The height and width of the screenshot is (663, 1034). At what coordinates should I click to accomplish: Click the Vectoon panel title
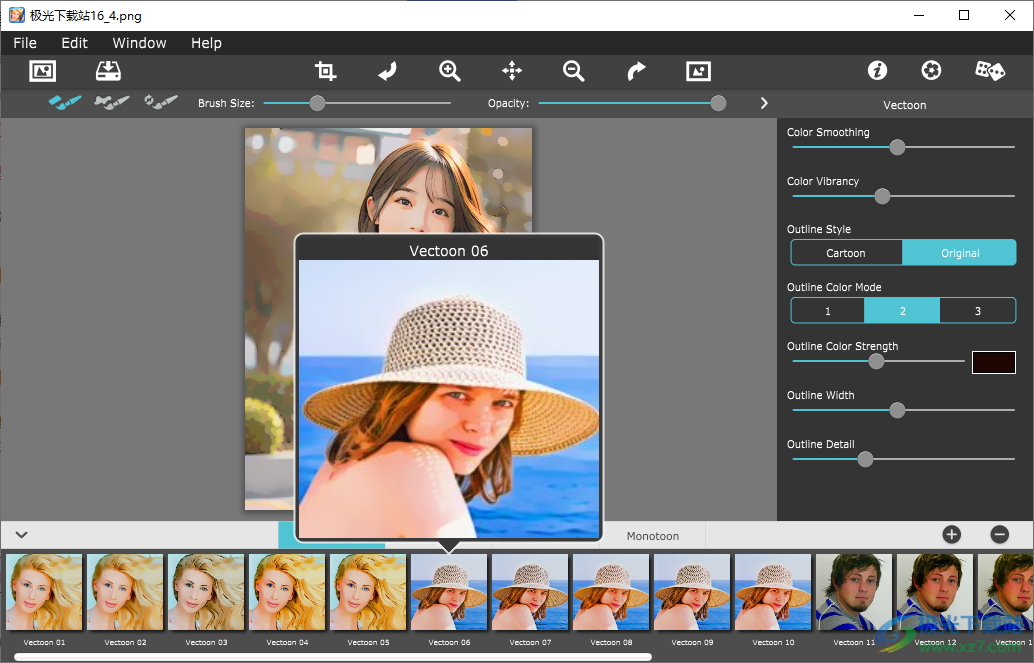pyautogui.click(x=905, y=105)
